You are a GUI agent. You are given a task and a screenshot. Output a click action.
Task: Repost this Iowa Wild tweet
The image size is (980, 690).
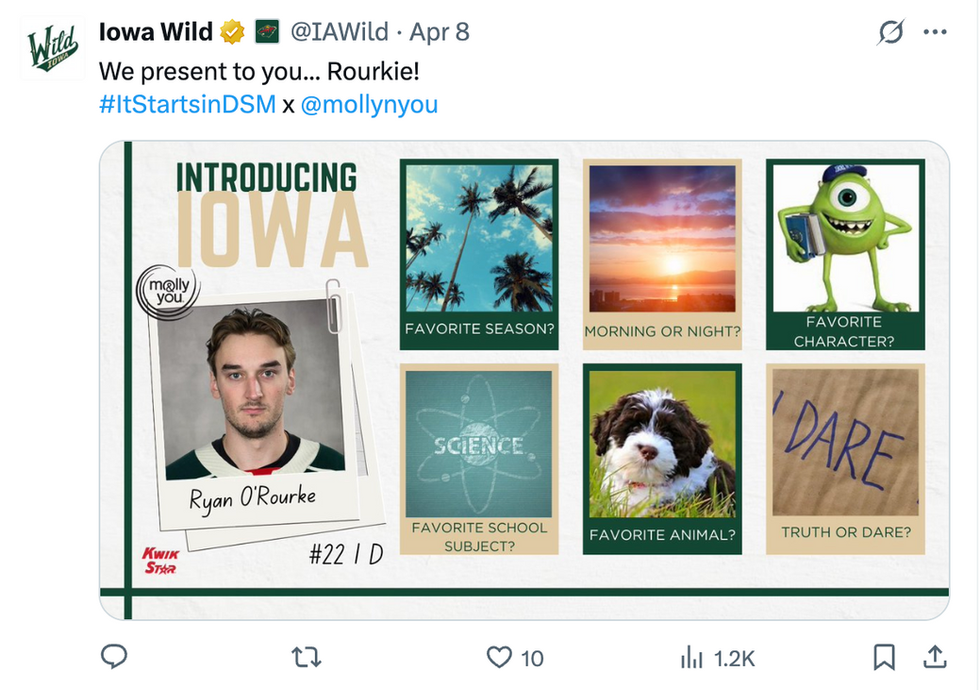tap(305, 656)
